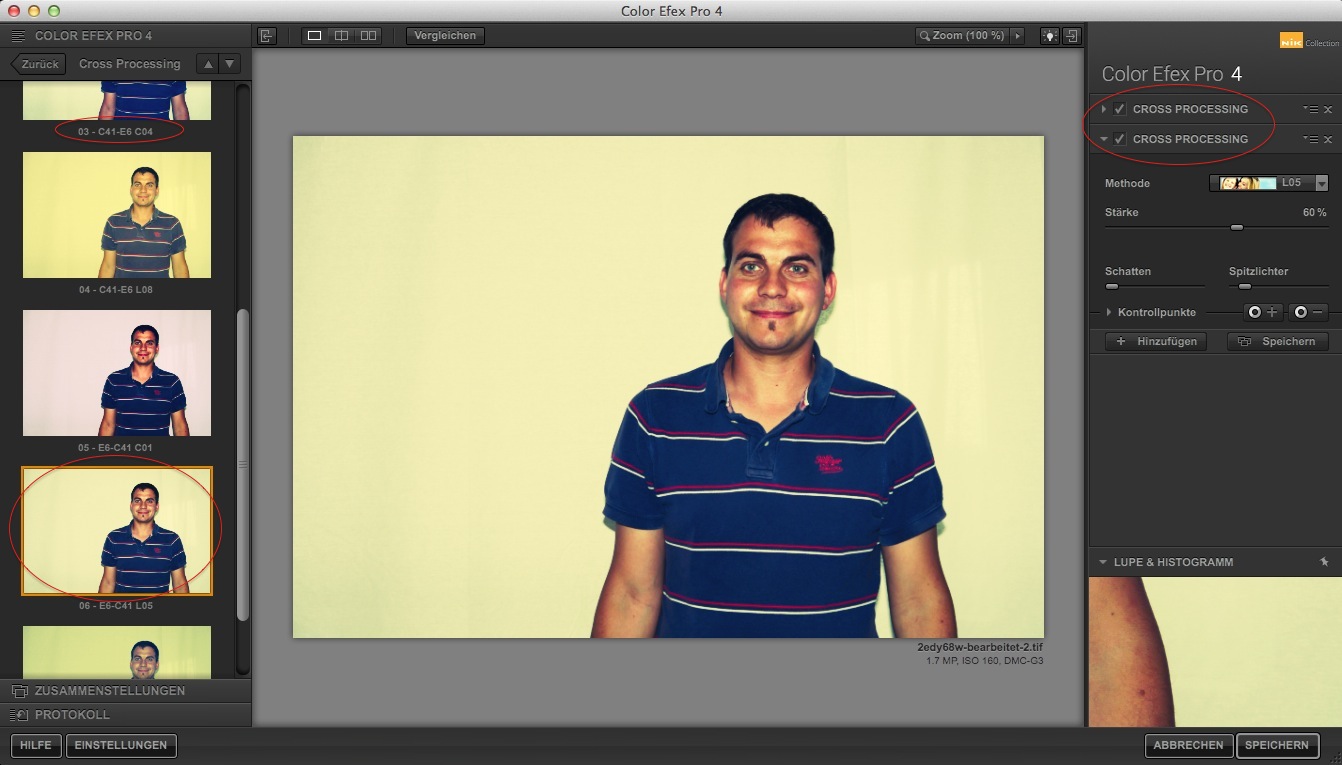Select the 05 - E6-C41 C01 preset thumbnail
The width and height of the screenshot is (1342, 765).
point(116,373)
